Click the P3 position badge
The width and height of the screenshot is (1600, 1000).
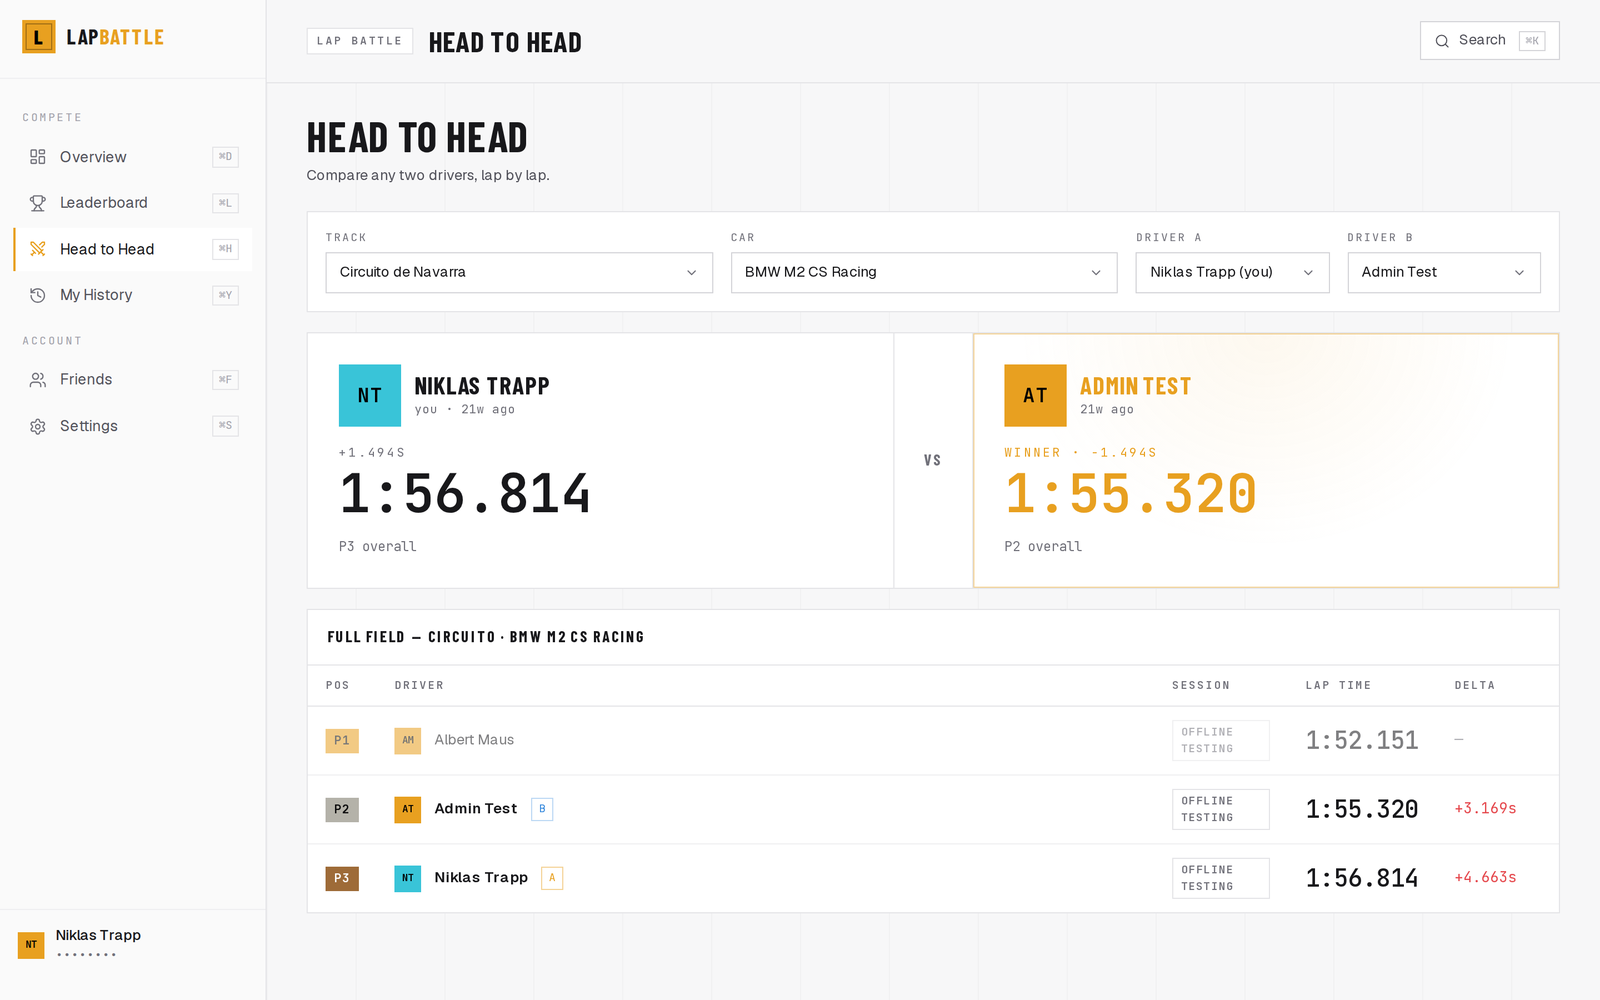point(342,878)
